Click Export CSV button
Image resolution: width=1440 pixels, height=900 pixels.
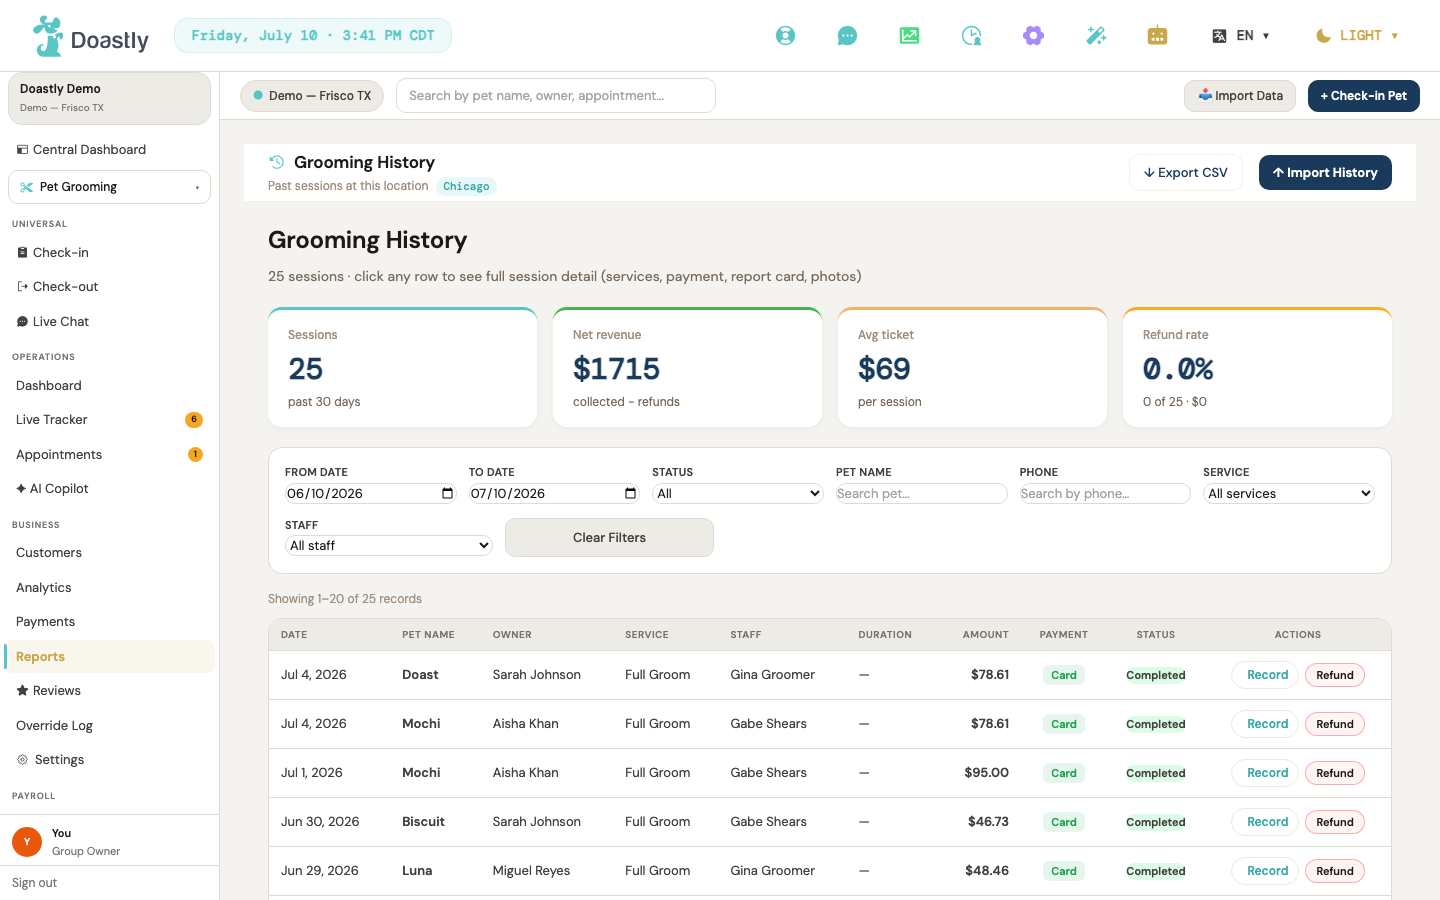[1186, 173]
